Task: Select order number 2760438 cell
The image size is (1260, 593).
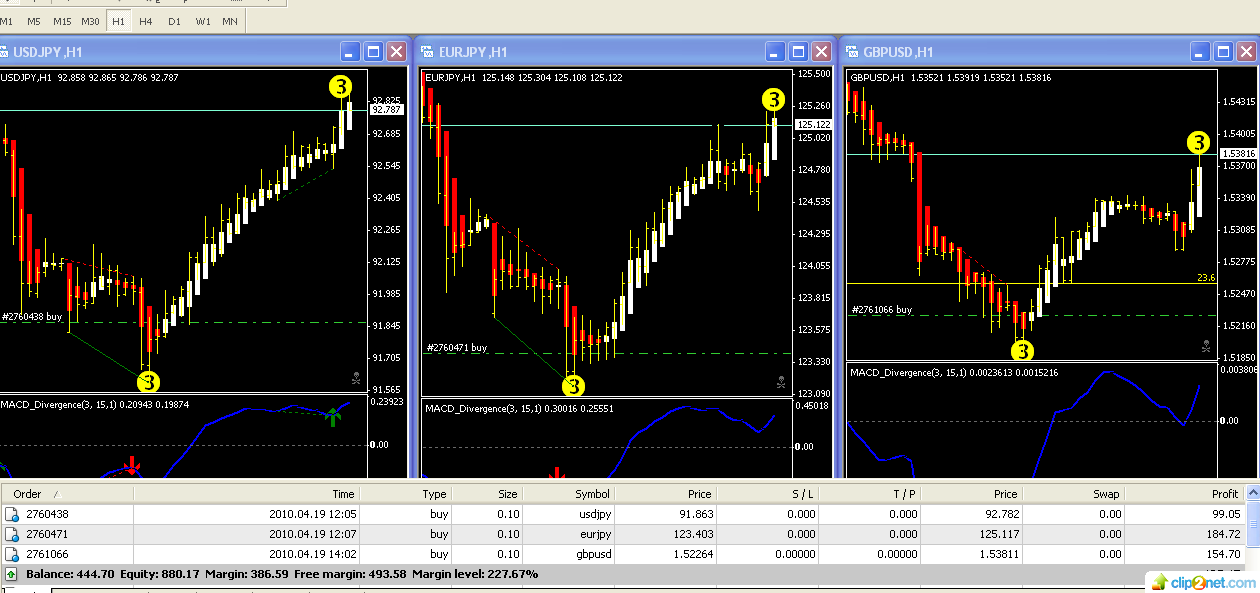Action: [47, 514]
